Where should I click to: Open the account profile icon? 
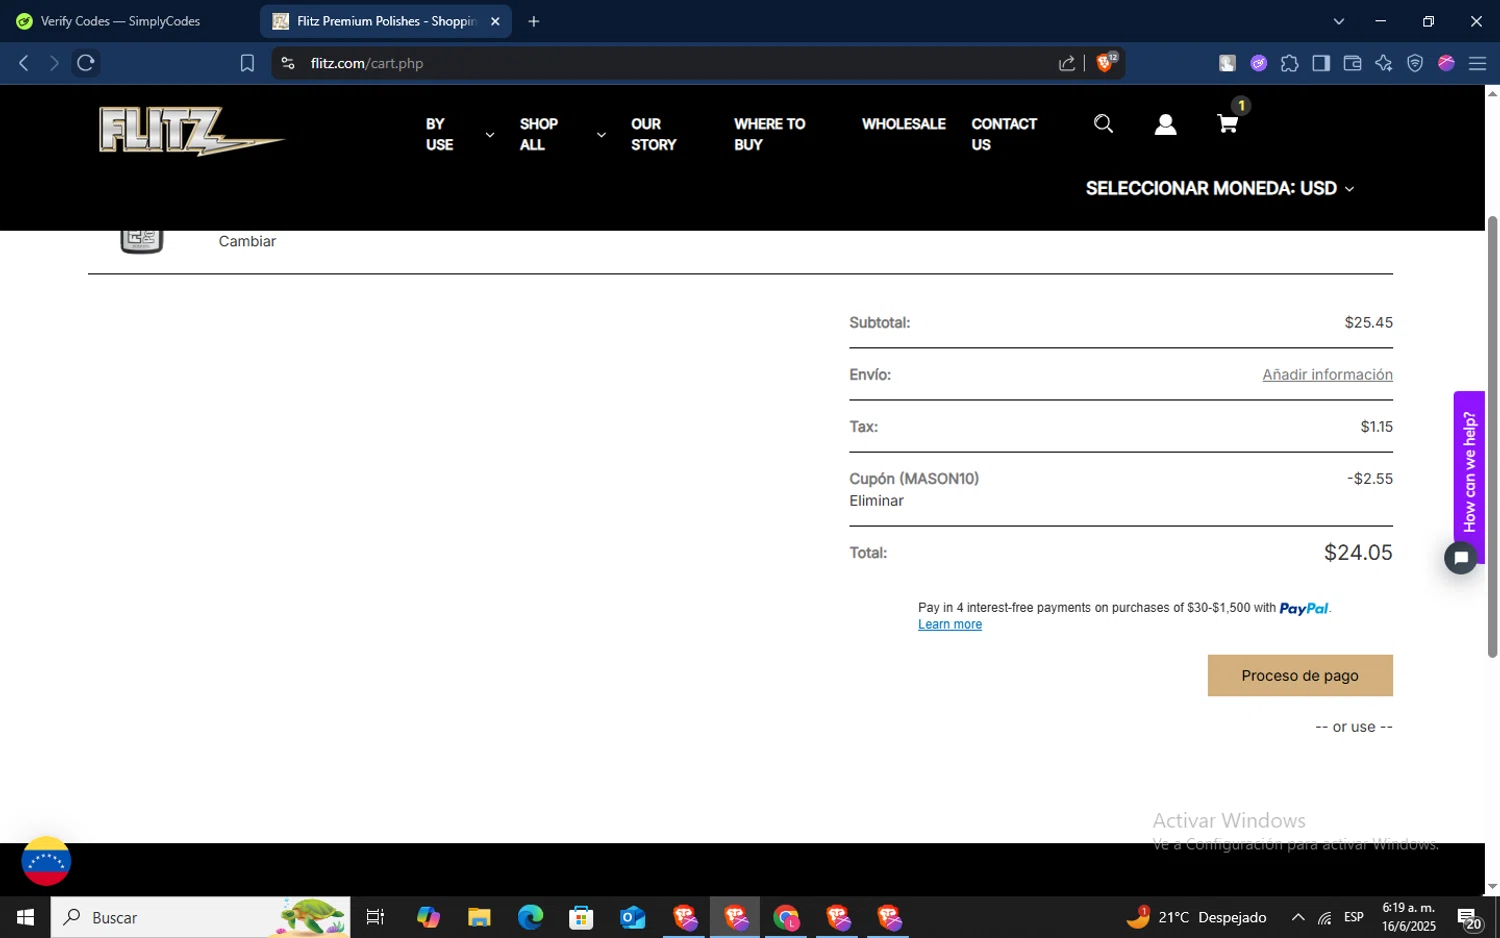tap(1165, 124)
